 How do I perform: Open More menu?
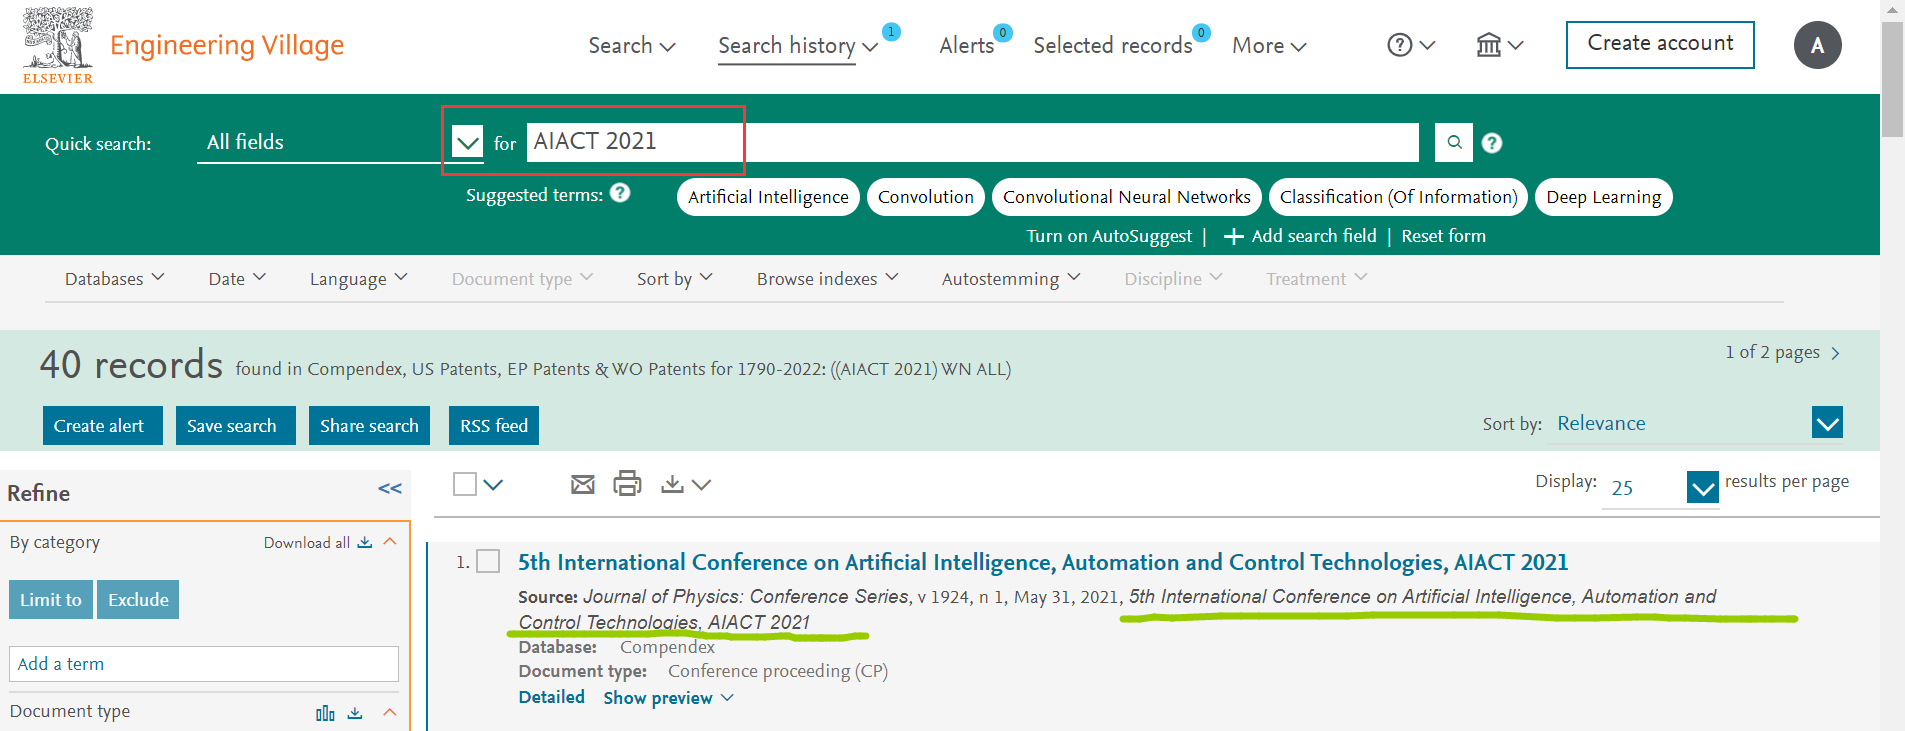[x=1269, y=46]
